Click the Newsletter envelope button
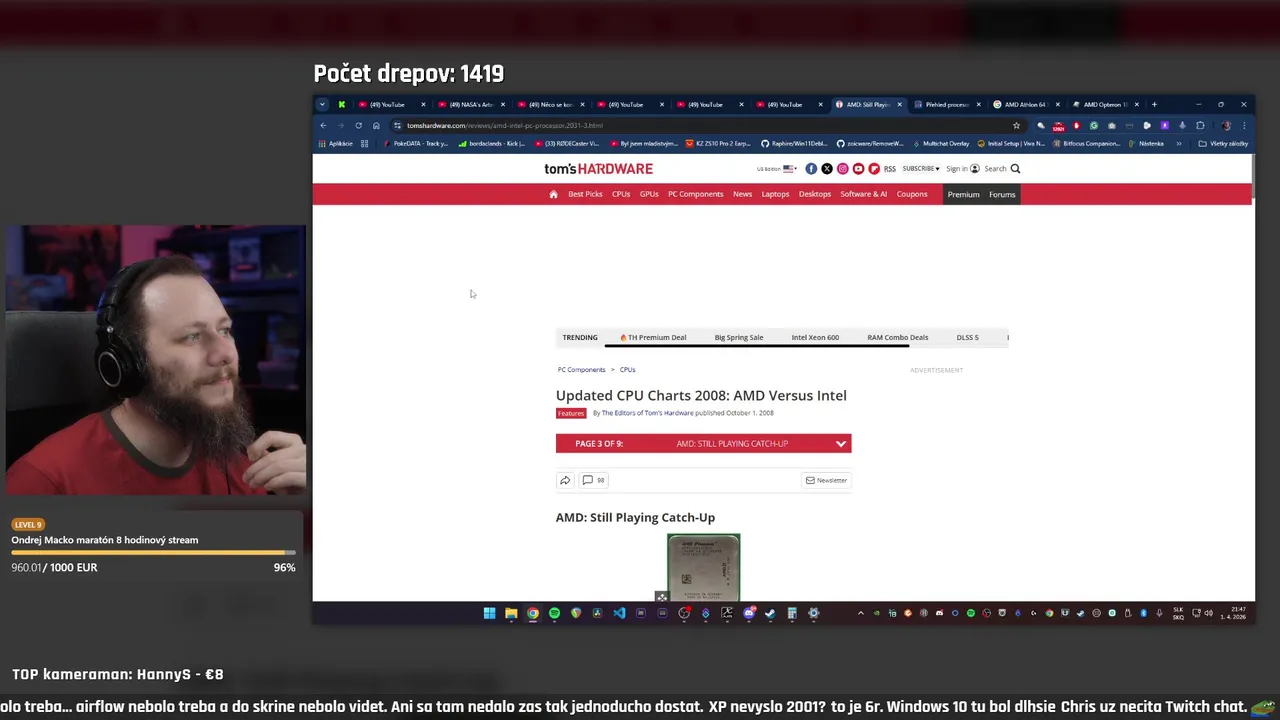Viewport: 1280px width, 720px height. tap(826, 480)
